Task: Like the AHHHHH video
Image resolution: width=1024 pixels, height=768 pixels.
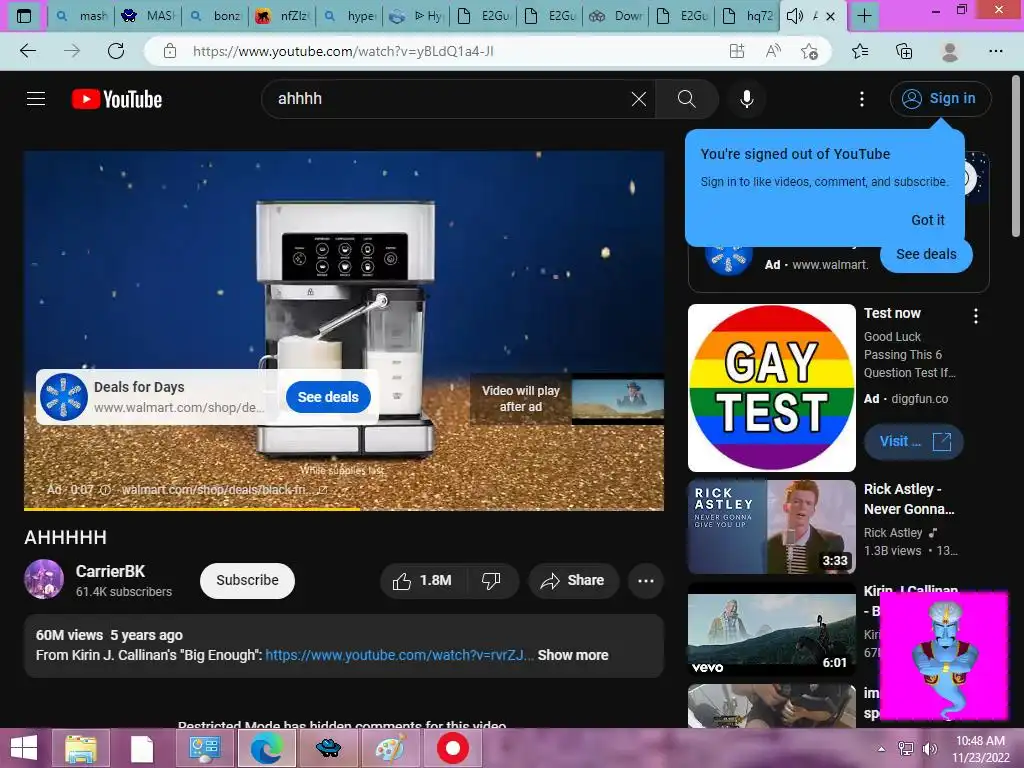Action: click(422, 581)
